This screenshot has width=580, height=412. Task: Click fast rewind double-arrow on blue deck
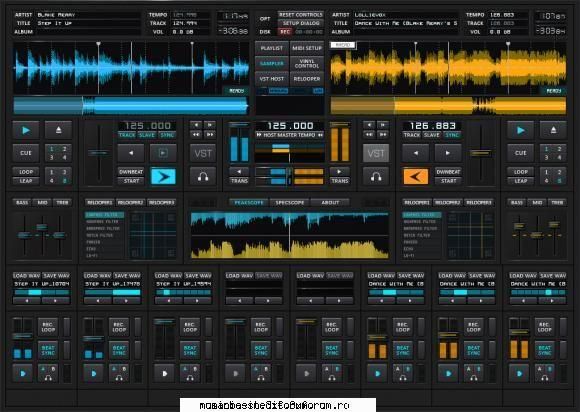click(196, 135)
